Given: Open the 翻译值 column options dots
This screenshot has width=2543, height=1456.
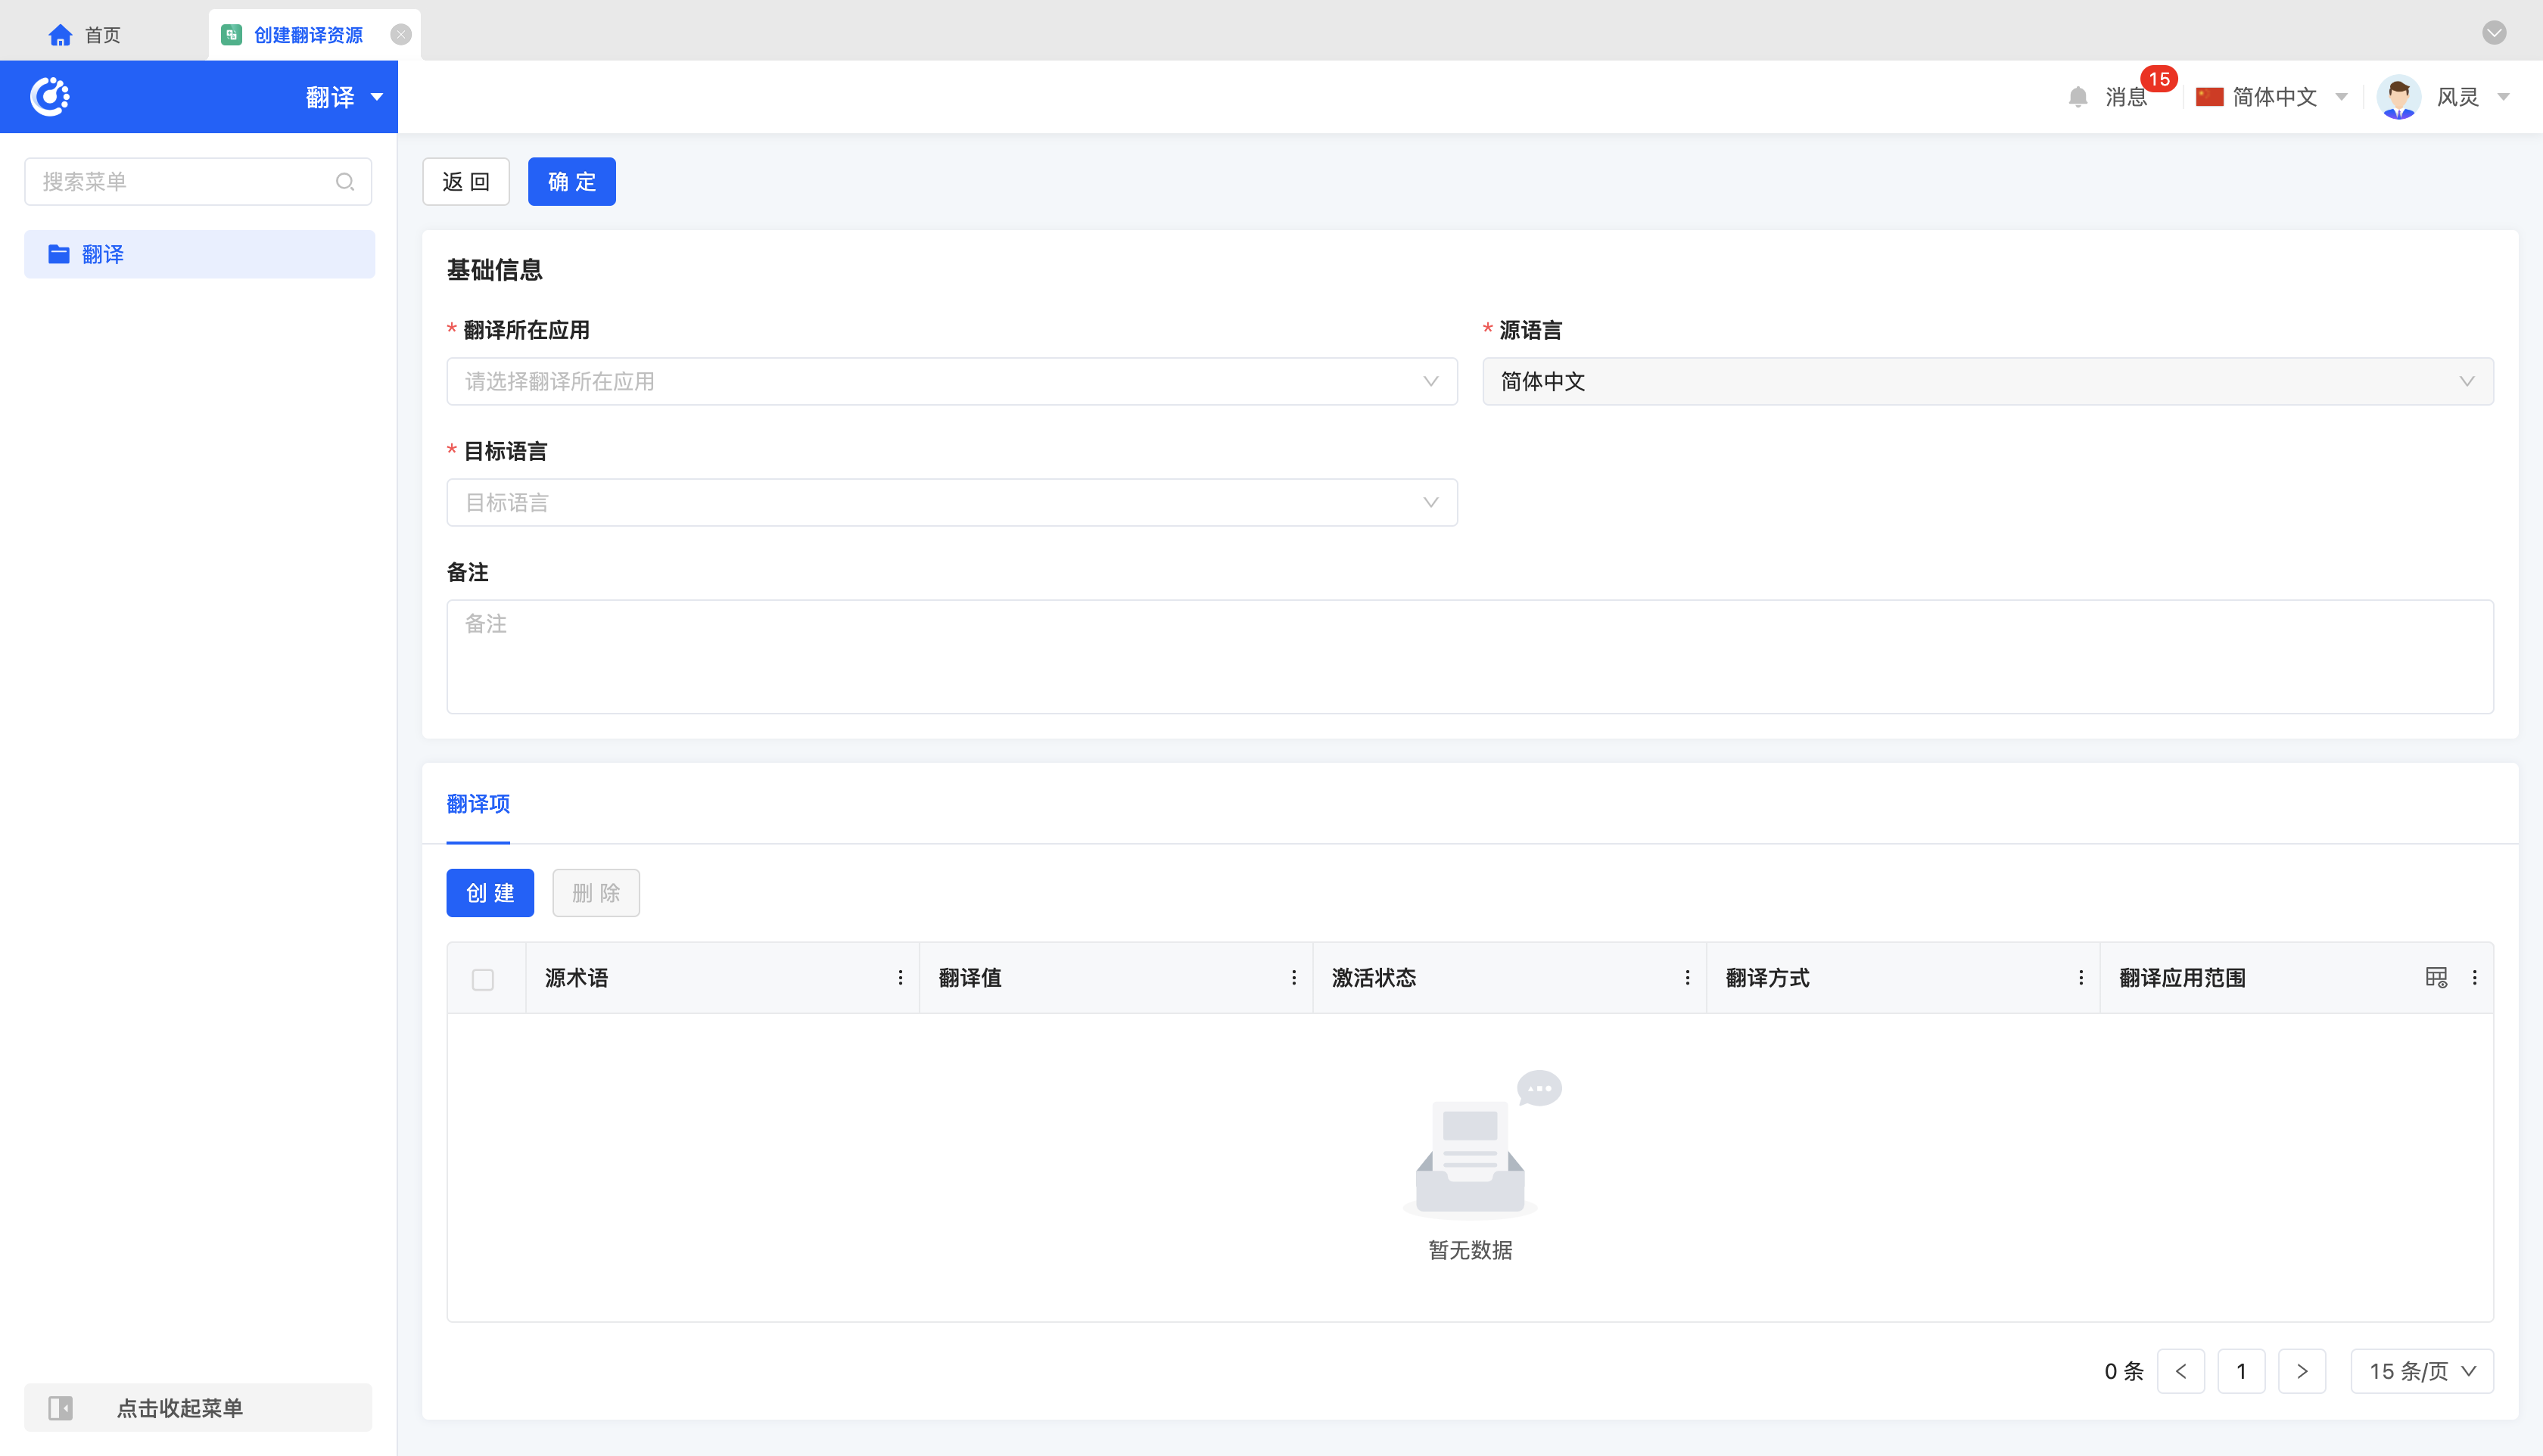Looking at the screenshot, I should (1293, 978).
